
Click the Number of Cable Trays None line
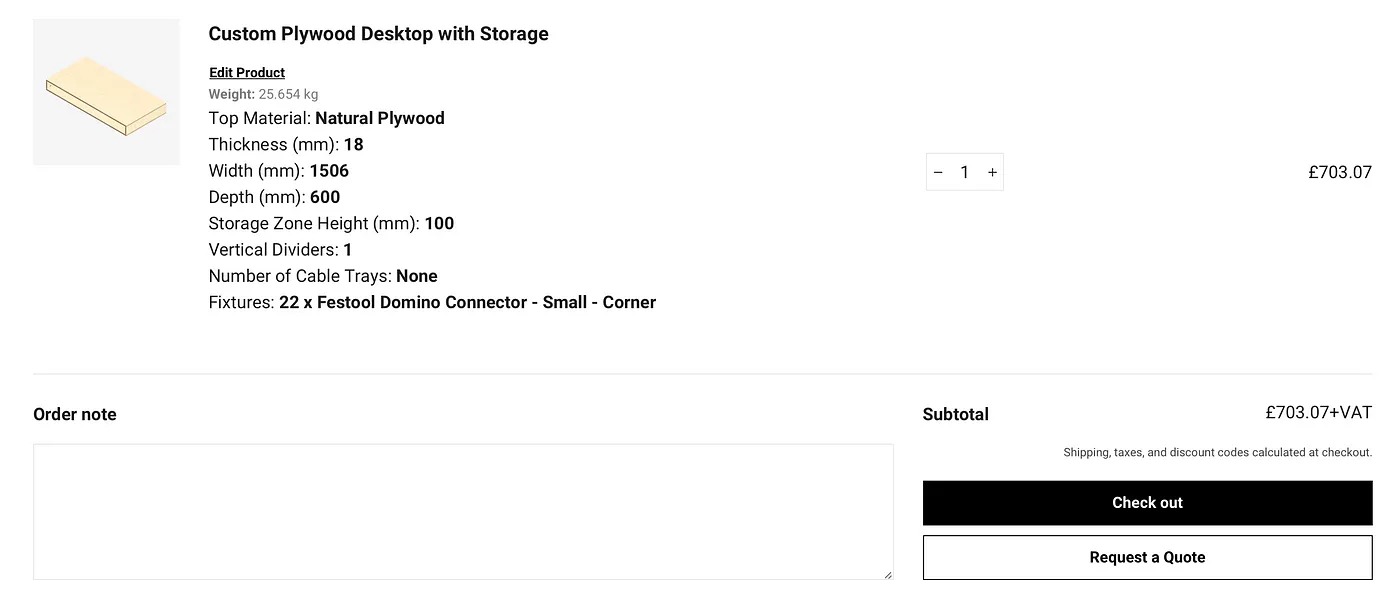[323, 276]
